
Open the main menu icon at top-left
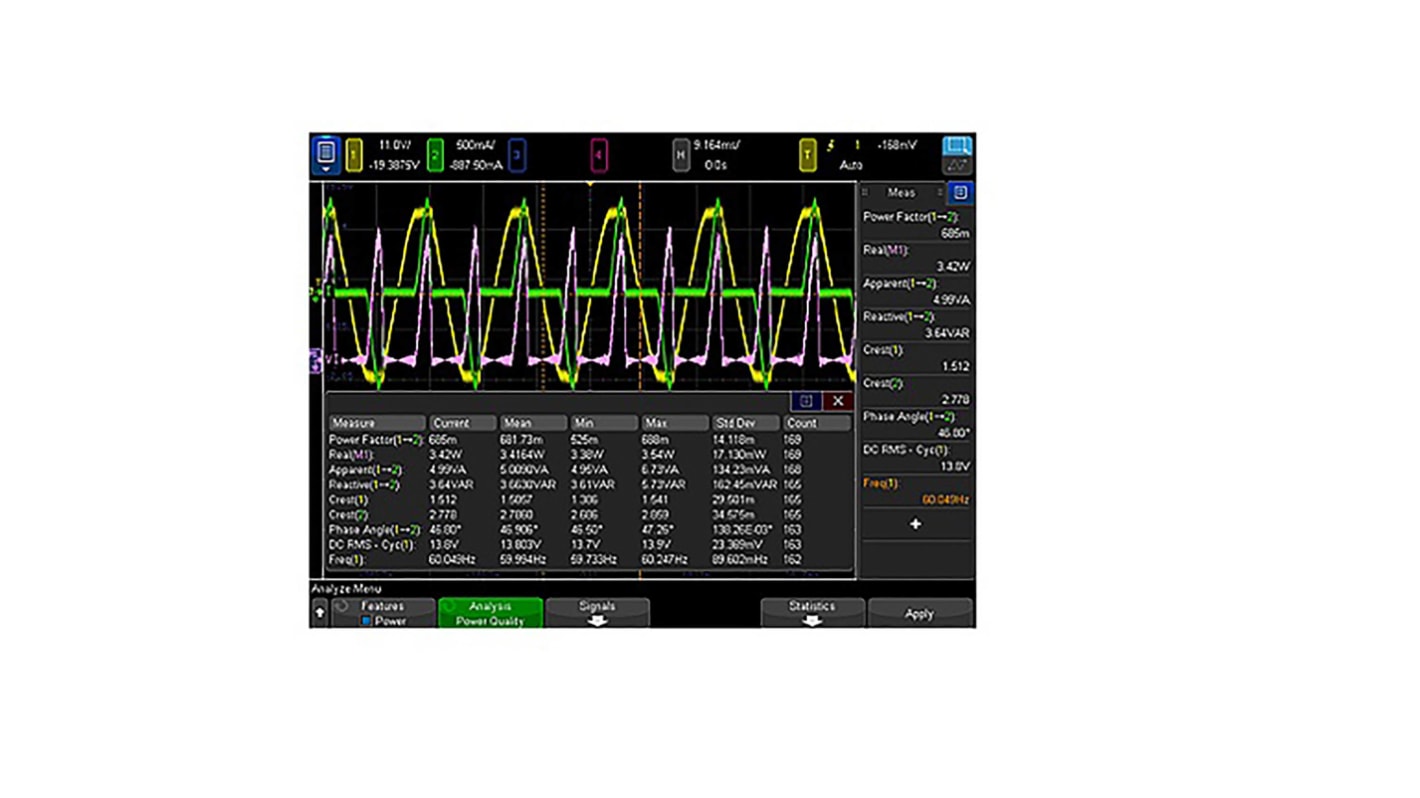(326, 155)
